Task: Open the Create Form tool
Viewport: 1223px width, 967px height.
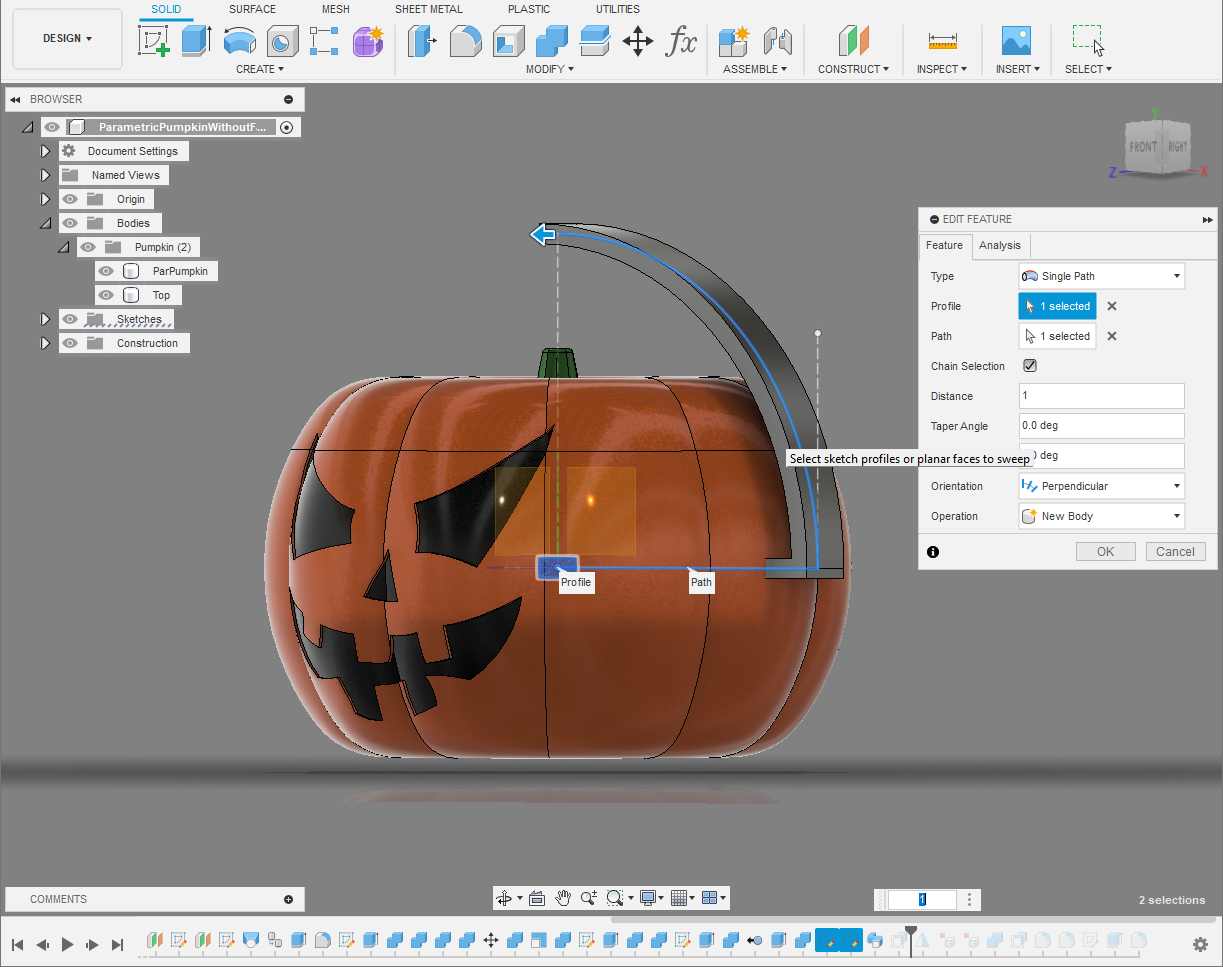Action: (368, 41)
